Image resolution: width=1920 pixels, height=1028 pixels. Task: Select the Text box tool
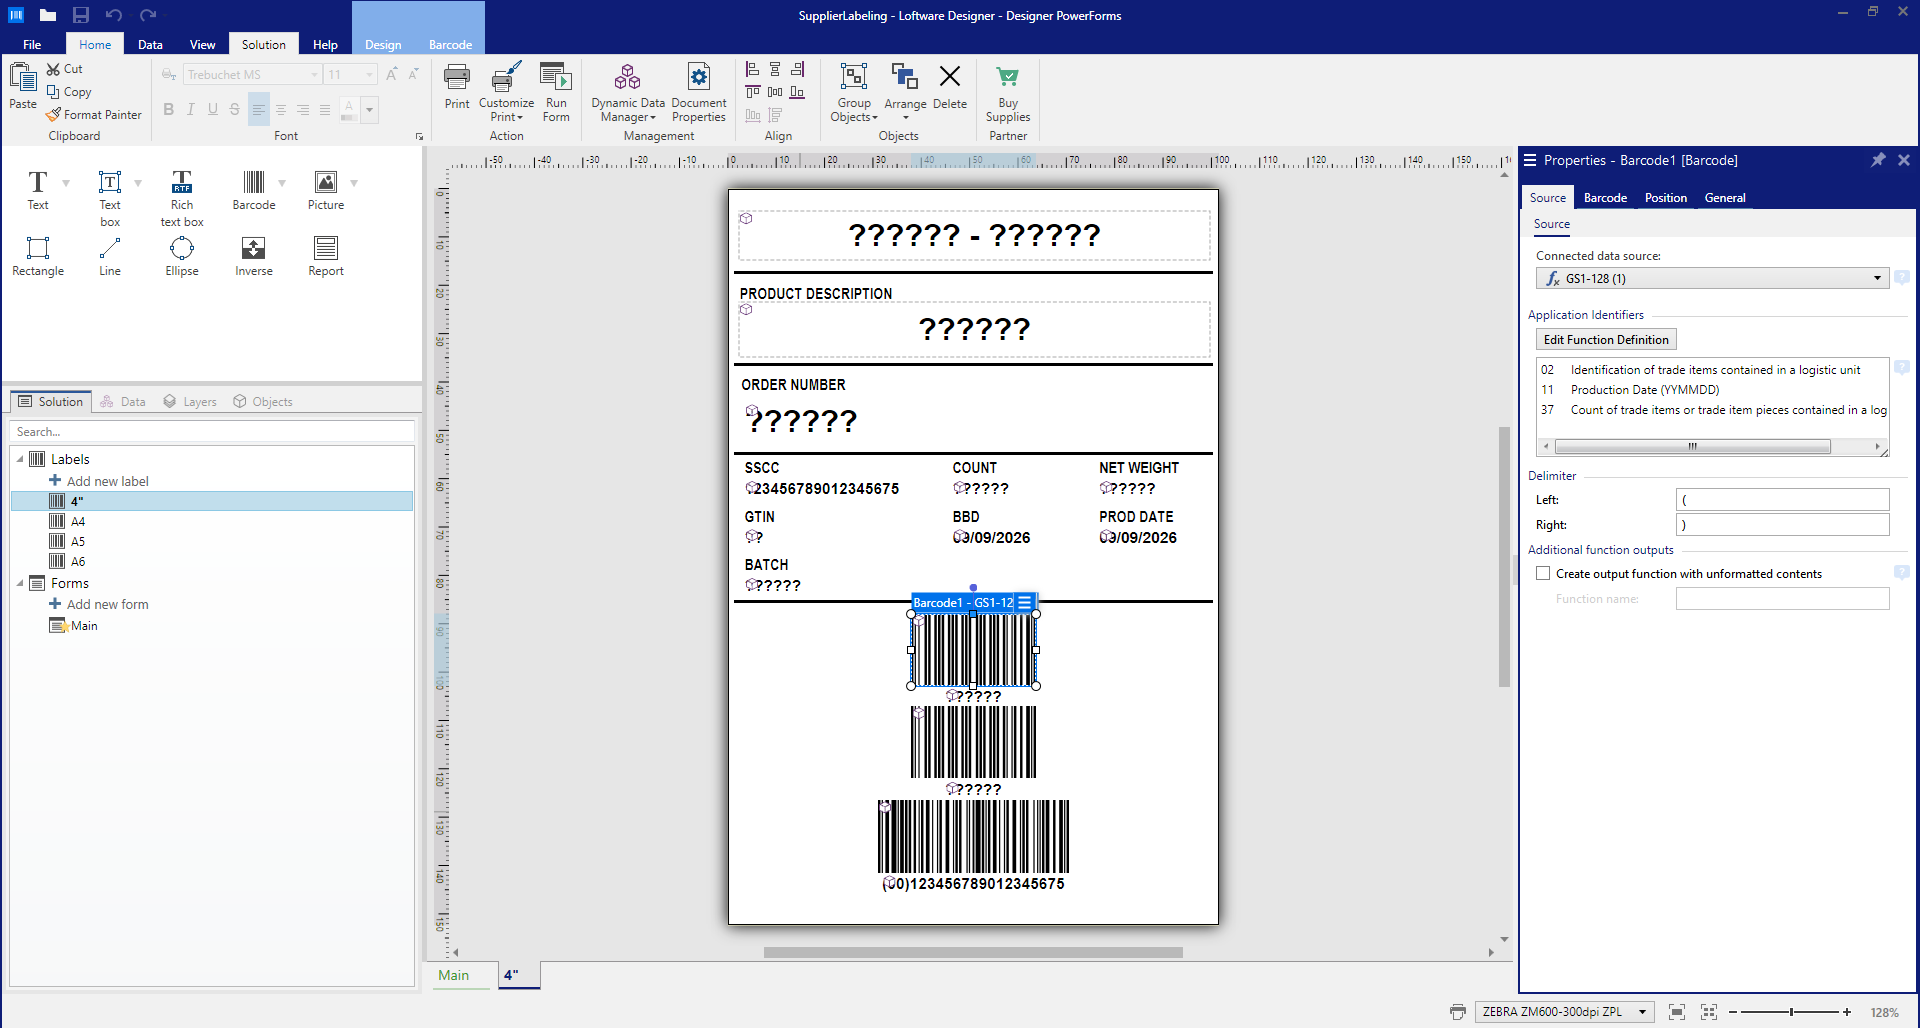pos(110,198)
